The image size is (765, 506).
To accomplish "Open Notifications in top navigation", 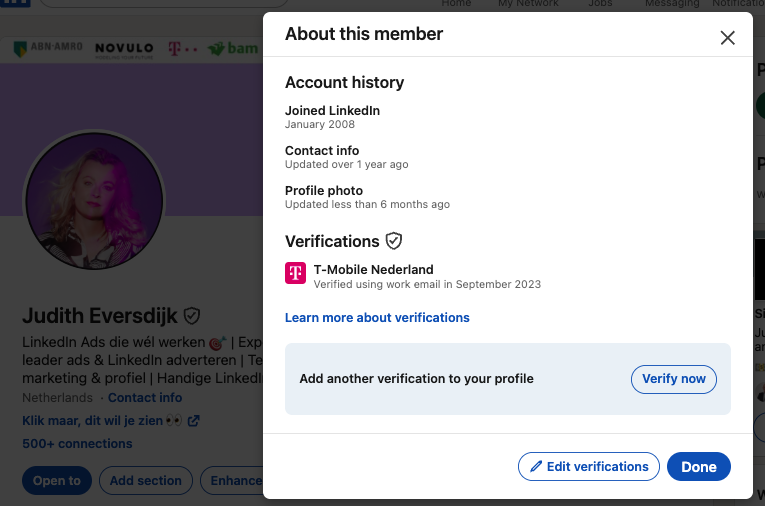I will click(x=738, y=3).
